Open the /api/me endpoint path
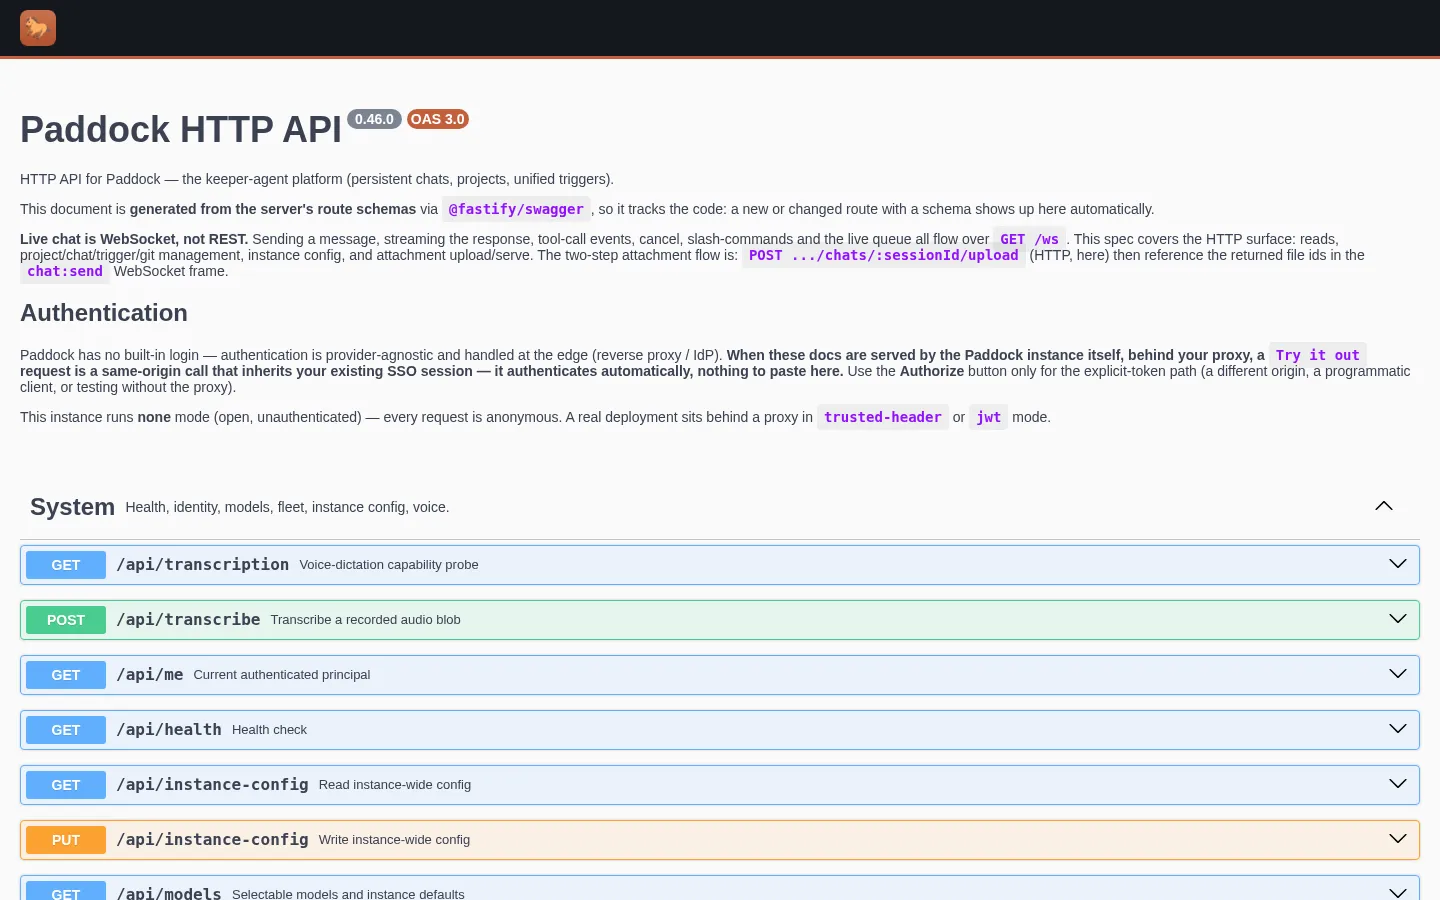 click(x=150, y=675)
